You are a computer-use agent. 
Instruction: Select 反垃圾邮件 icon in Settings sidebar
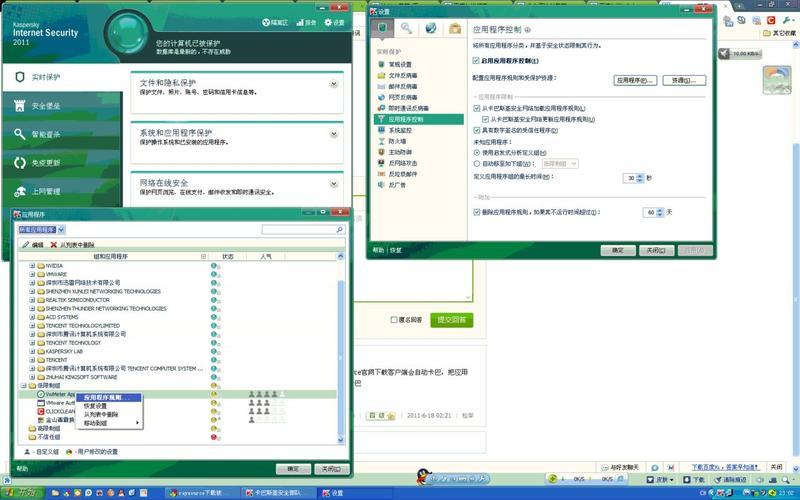point(381,174)
